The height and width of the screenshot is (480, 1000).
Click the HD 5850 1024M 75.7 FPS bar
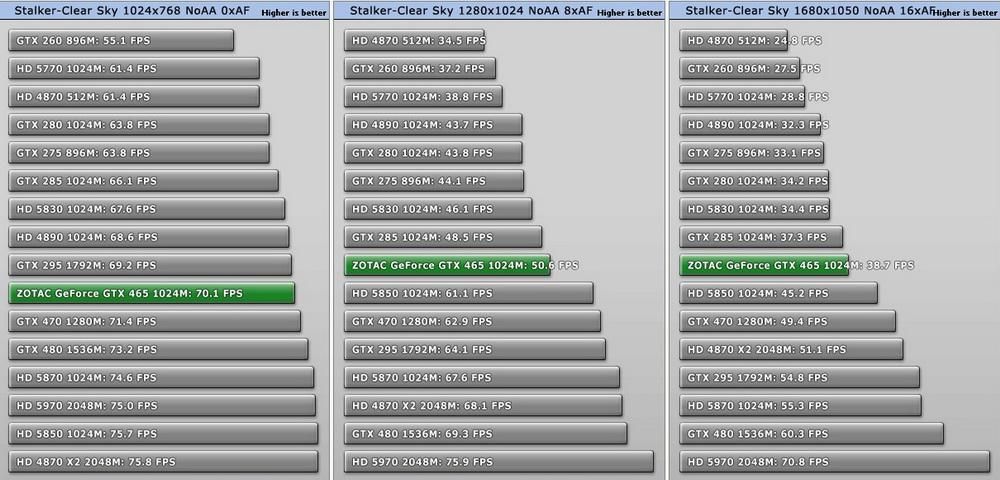[x=163, y=433]
